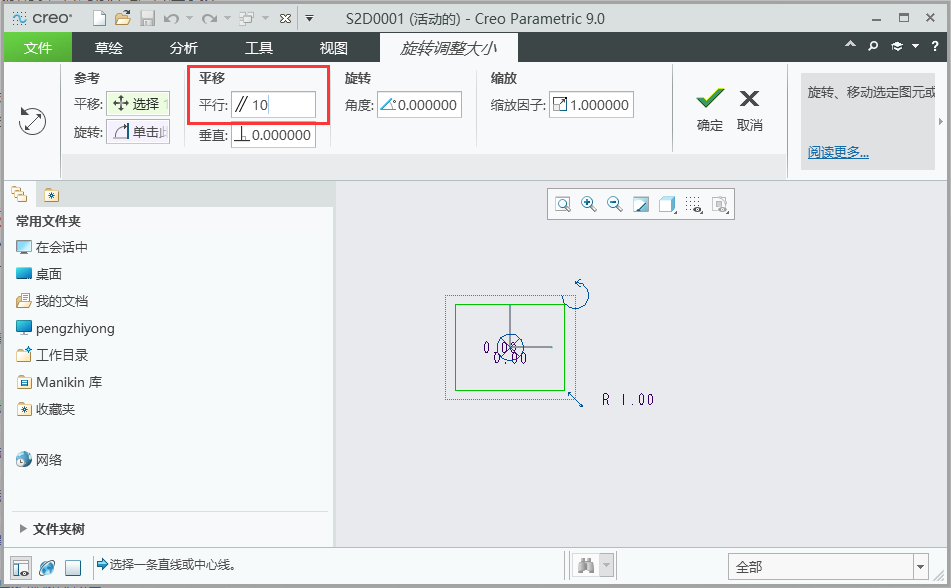Open the Manikin 库 entry
Image resolution: width=951 pixels, height=588 pixels.
(x=59, y=382)
